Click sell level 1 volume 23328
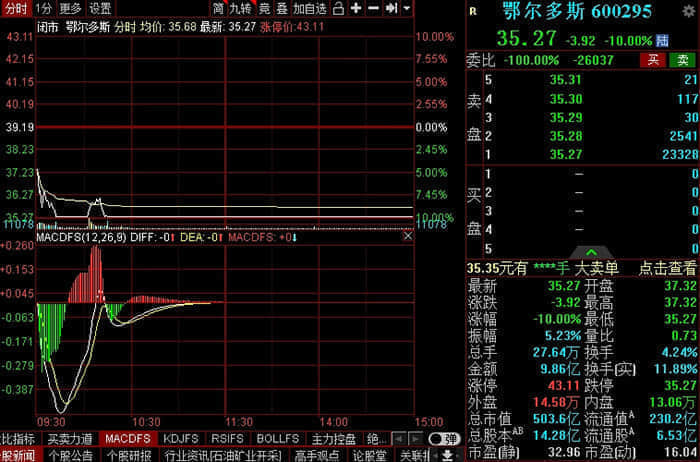This screenshot has width=700, height=462. tap(680, 154)
